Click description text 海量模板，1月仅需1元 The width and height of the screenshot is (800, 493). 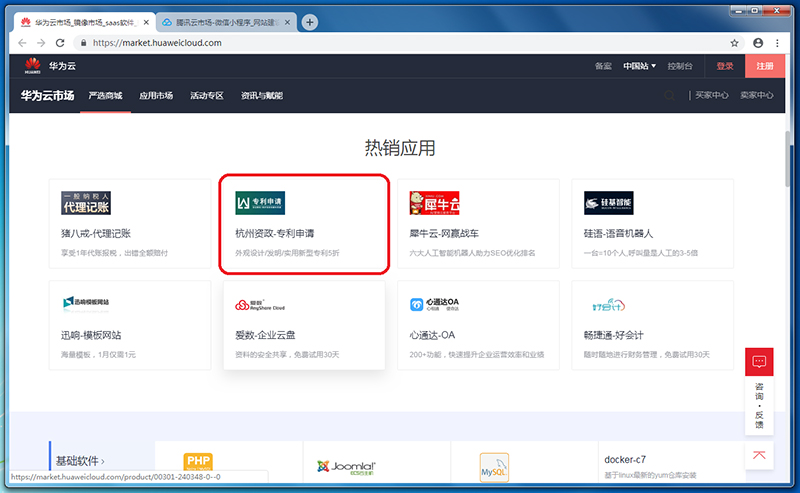[x=98, y=355]
